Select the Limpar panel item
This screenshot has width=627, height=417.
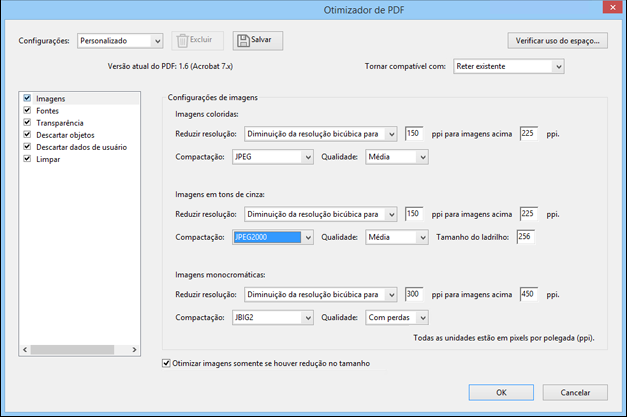[x=48, y=159]
